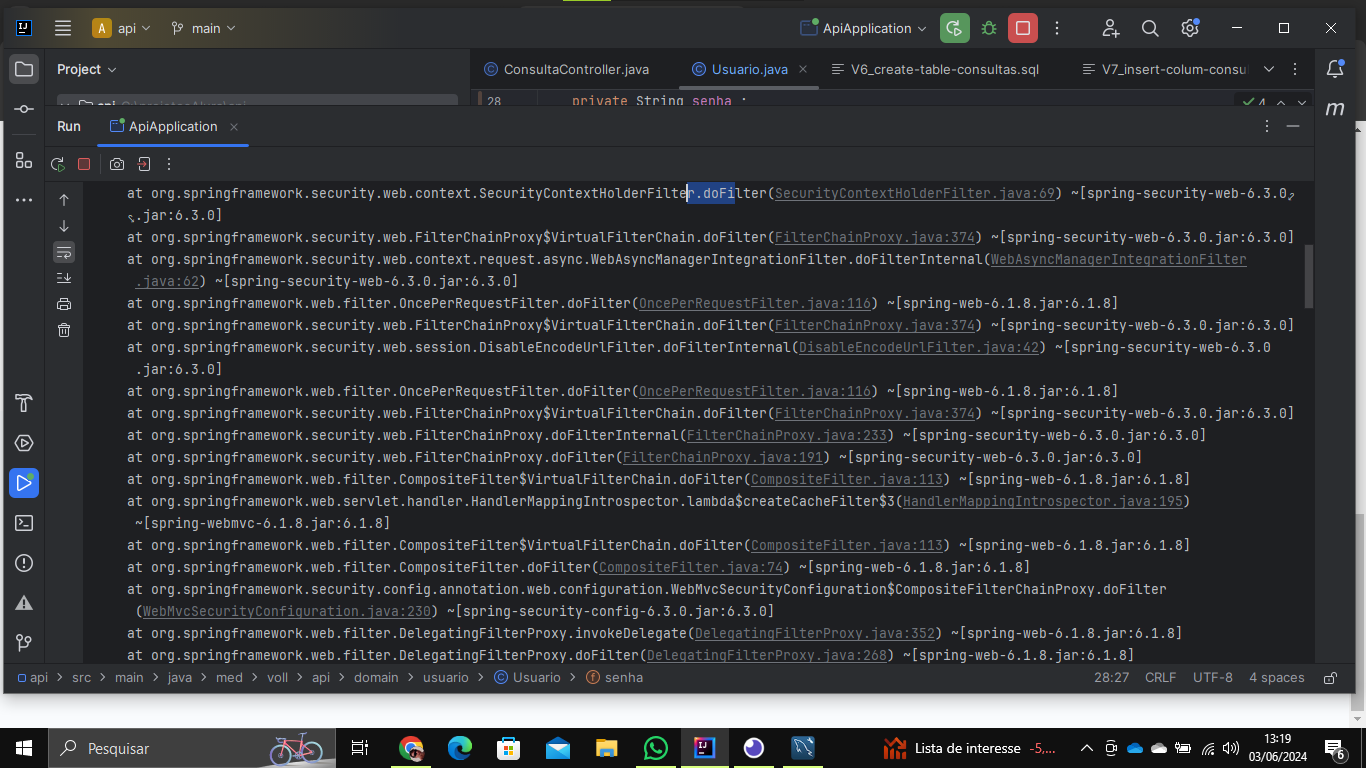This screenshot has width=1366, height=768.
Task: Open the main branch dropdown
Action: pos(203,28)
